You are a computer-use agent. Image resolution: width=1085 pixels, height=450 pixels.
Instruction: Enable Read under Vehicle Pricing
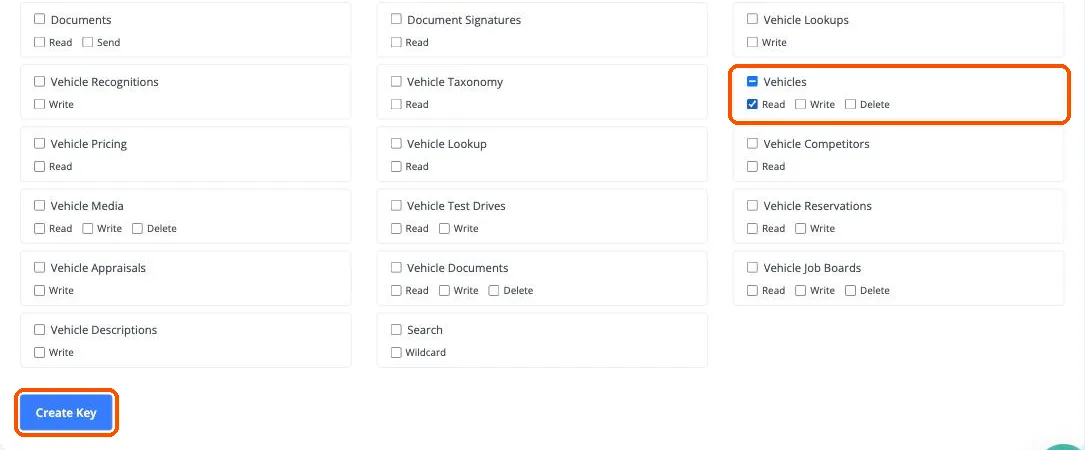tap(39, 167)
